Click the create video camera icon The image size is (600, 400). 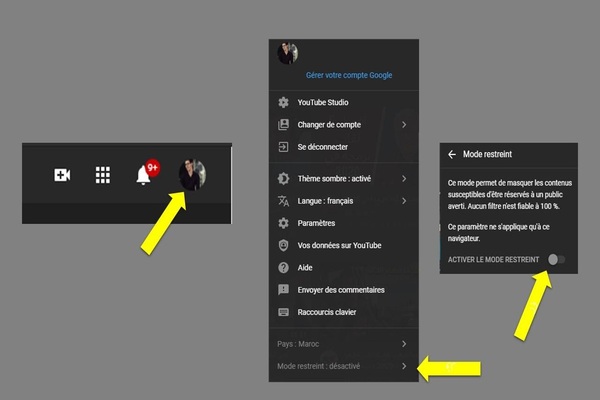(62, 175)
